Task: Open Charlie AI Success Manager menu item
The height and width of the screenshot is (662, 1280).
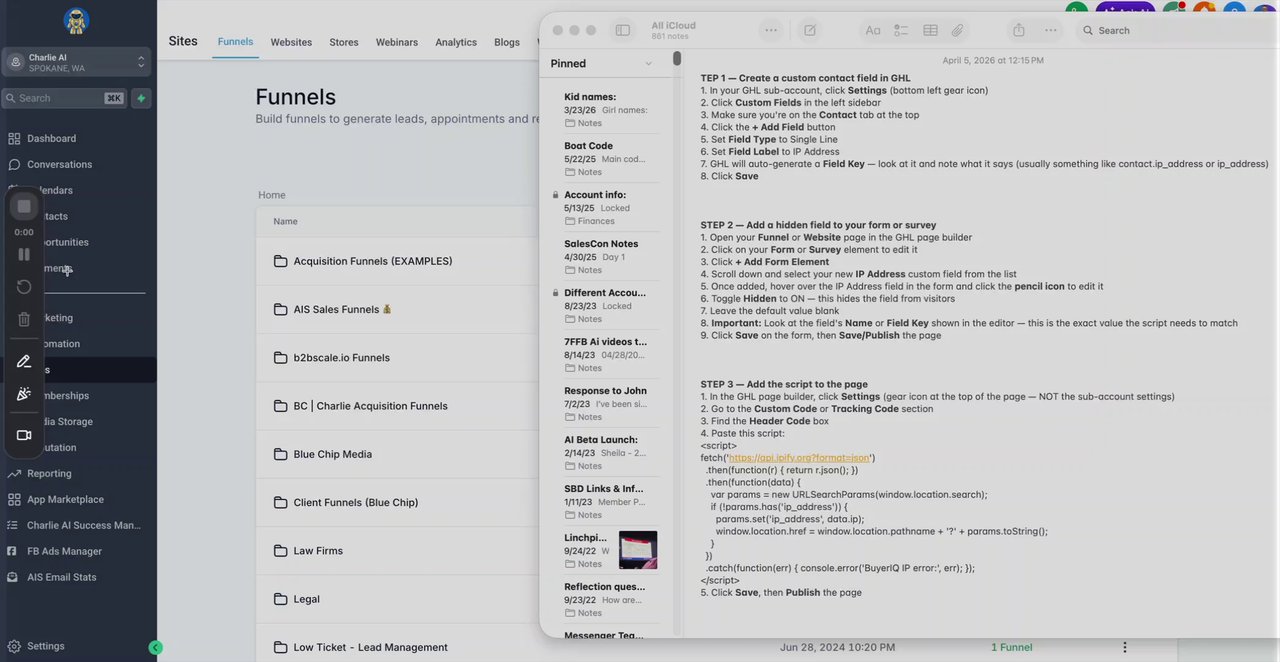Action: pos(84,525)
